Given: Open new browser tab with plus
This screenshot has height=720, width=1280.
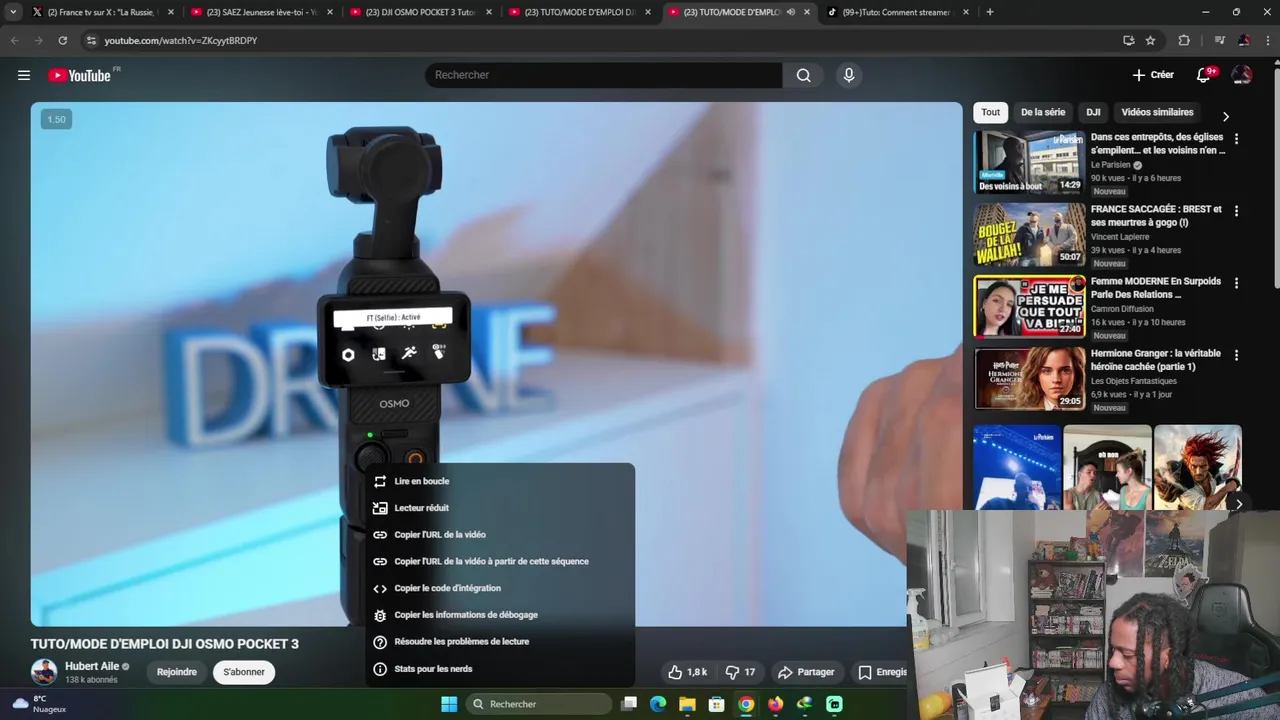Looking at the screenshot, I should coord(990,12).
